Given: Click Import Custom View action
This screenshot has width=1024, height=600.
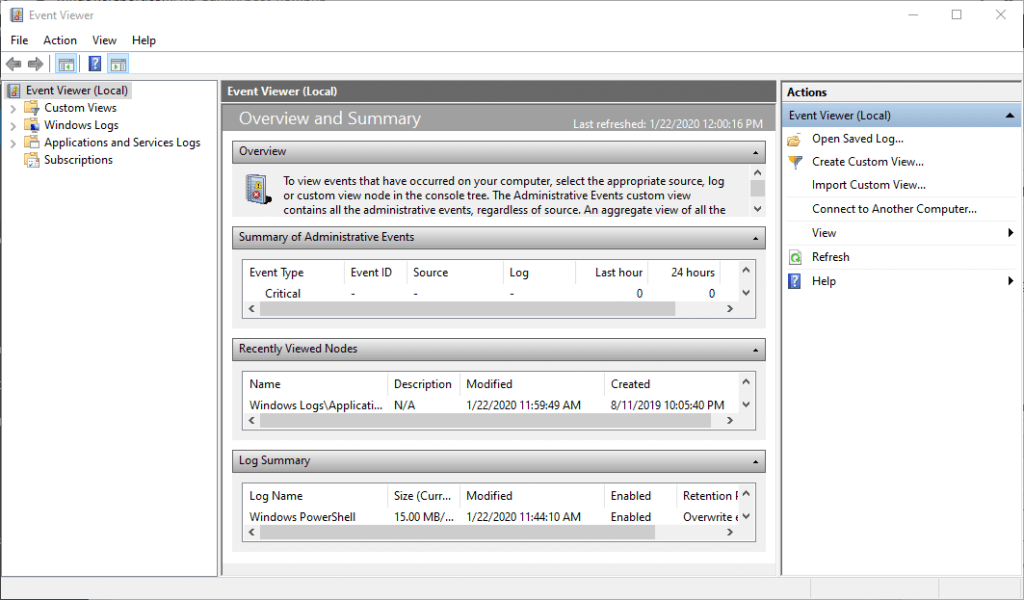Looking at the screenshot, I should [x=868, y=185].
